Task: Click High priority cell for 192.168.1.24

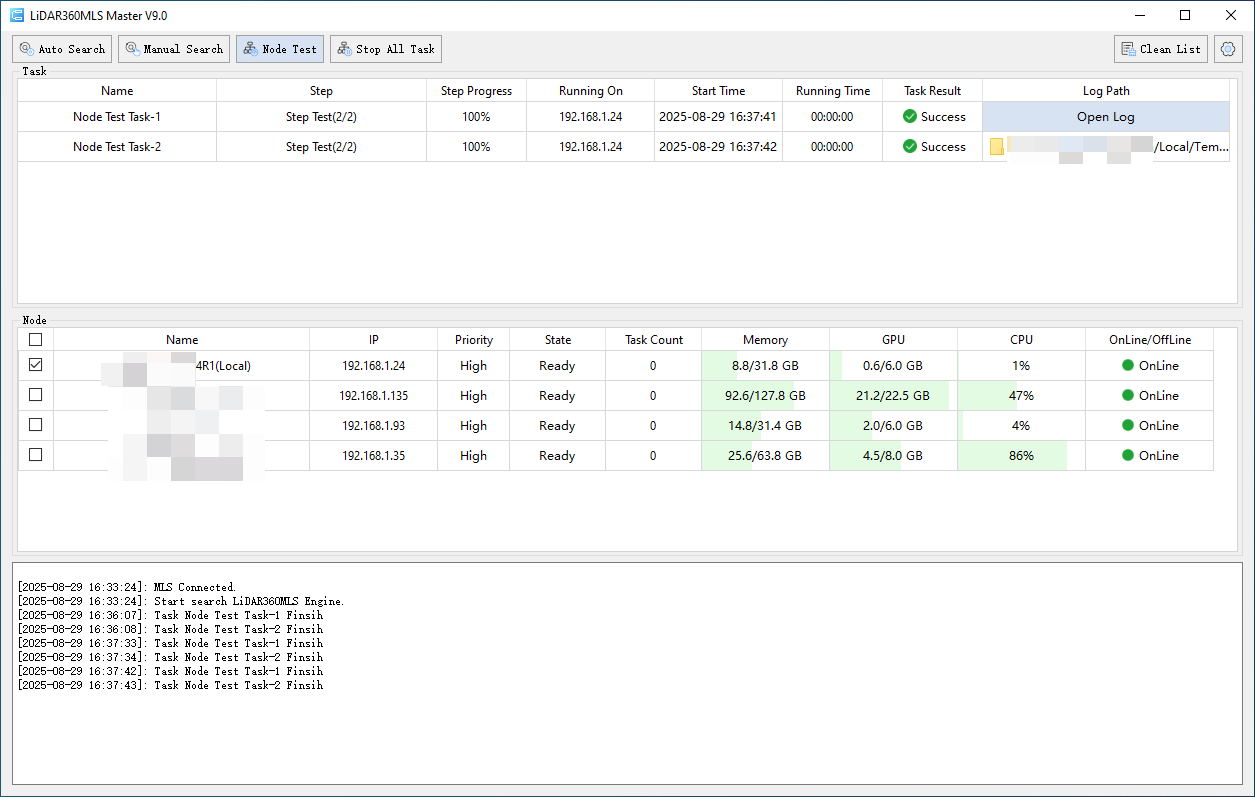Action: (x=473, y=366)
